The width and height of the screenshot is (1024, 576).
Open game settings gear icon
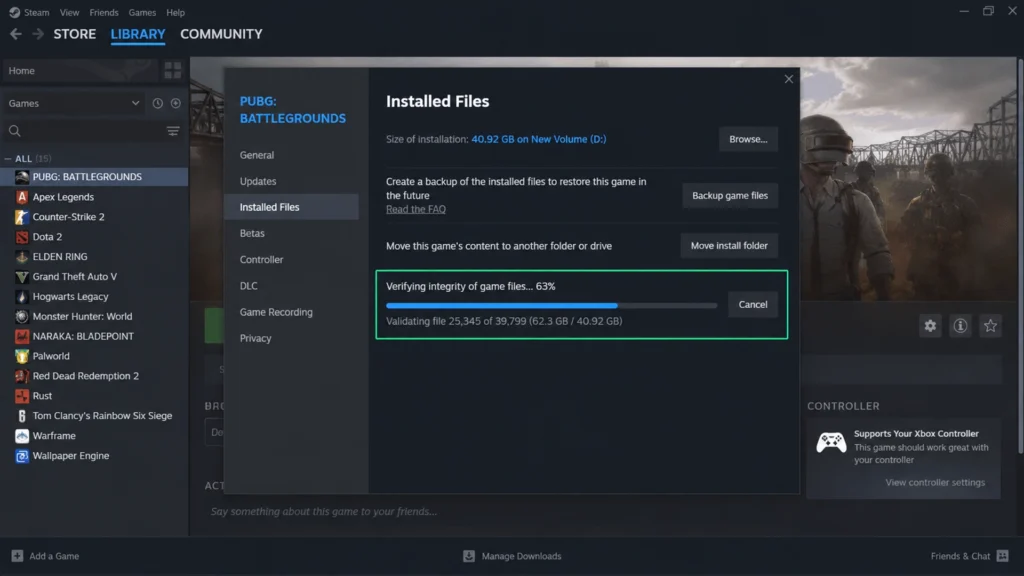(930, 325)
